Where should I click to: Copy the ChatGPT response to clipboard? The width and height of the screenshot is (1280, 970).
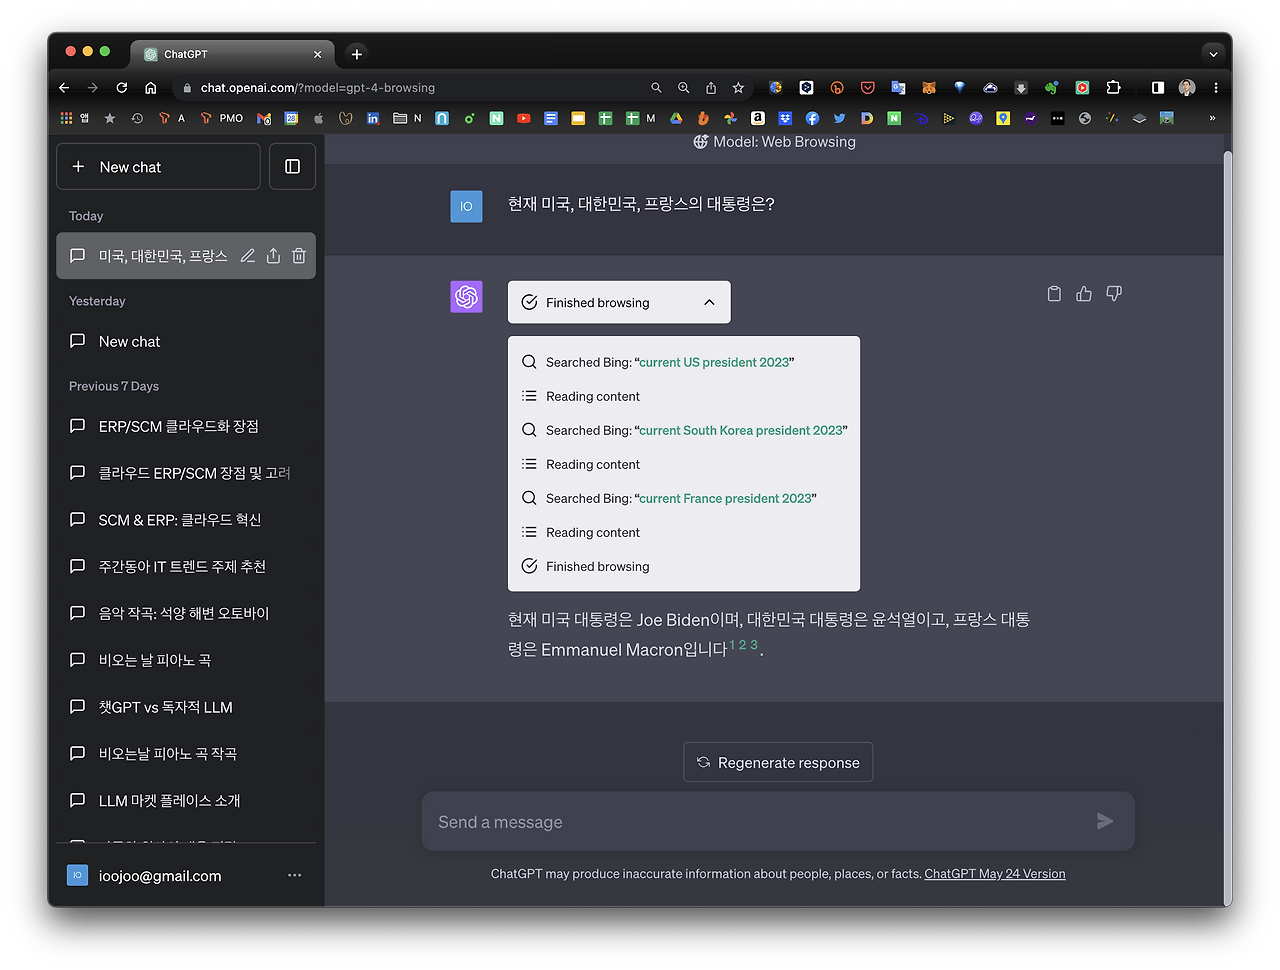tap(1054, 294)
